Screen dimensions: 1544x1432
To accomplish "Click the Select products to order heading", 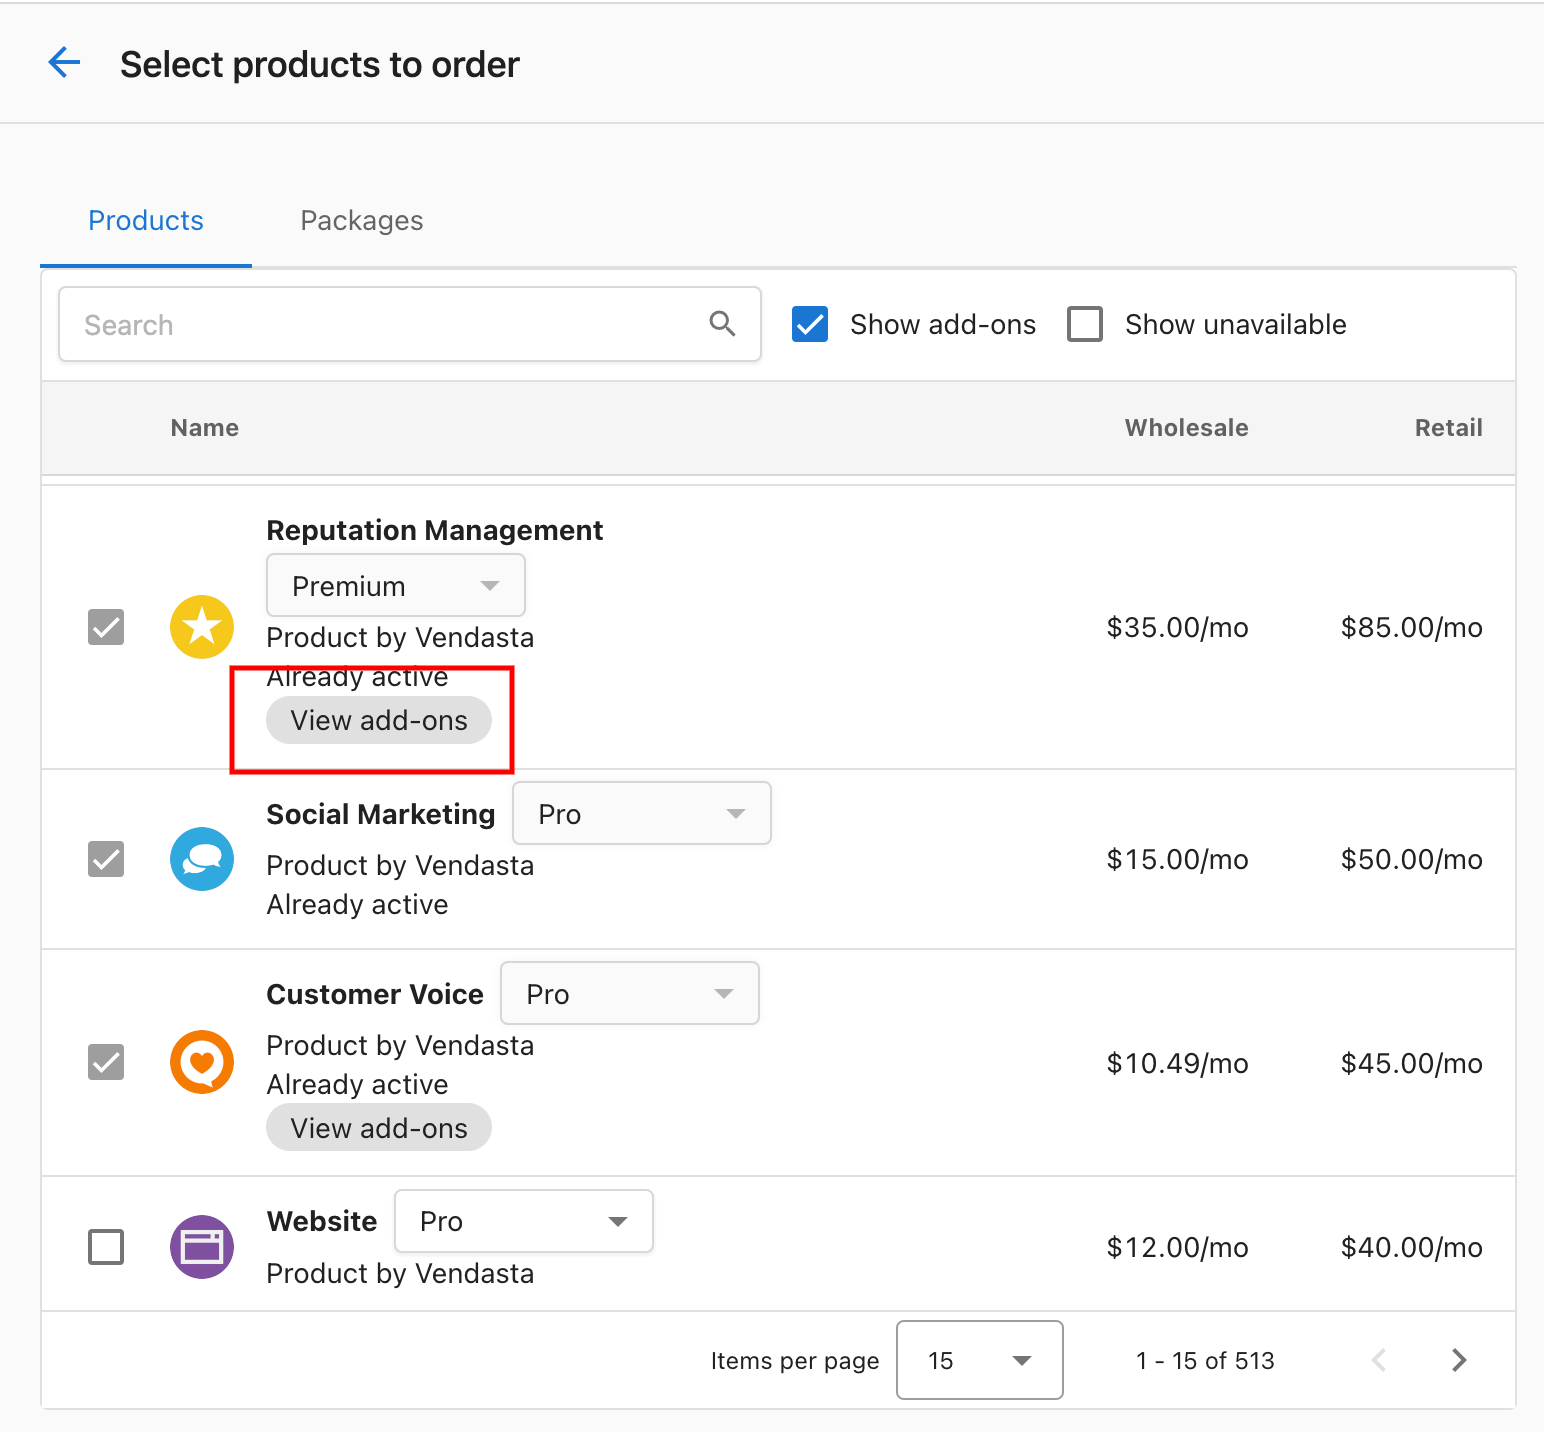I will click(320, 64).
